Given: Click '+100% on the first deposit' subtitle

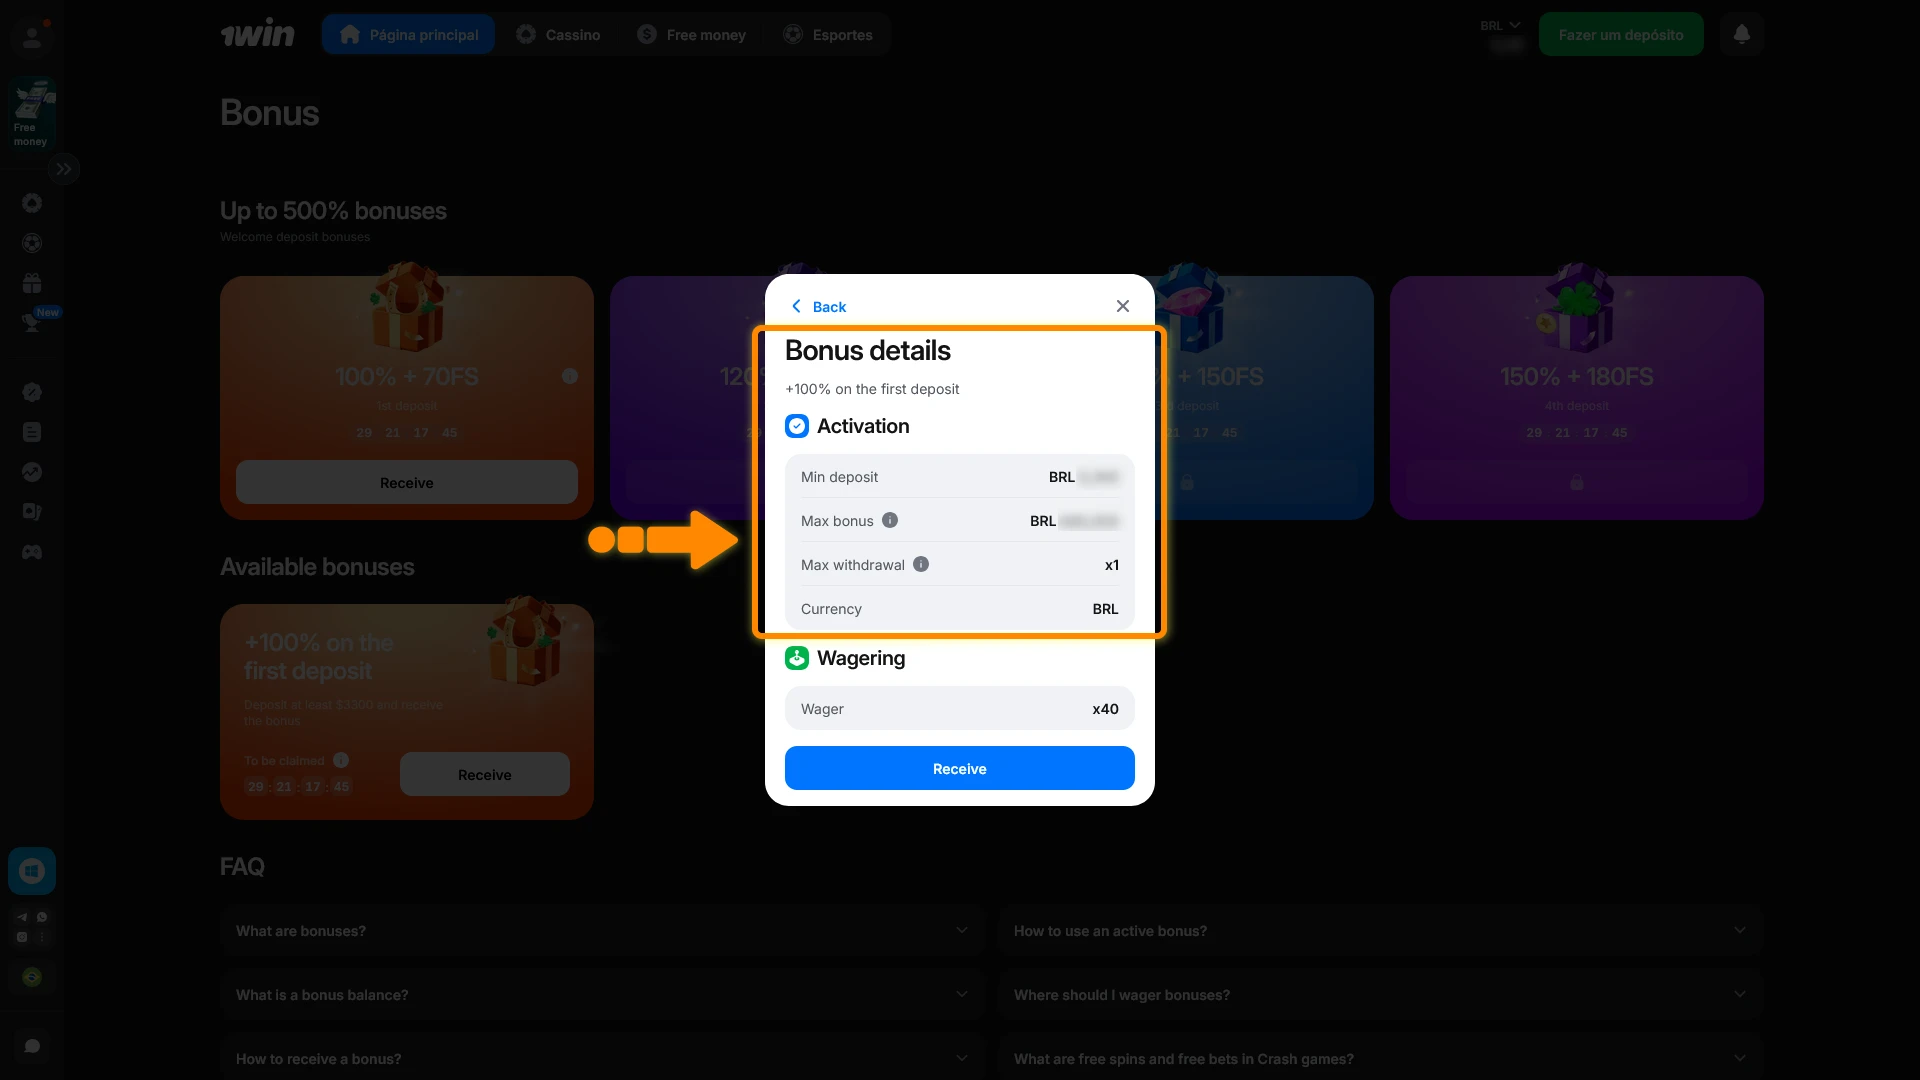Looking at the screenshot, I should [x=872, y=389].
